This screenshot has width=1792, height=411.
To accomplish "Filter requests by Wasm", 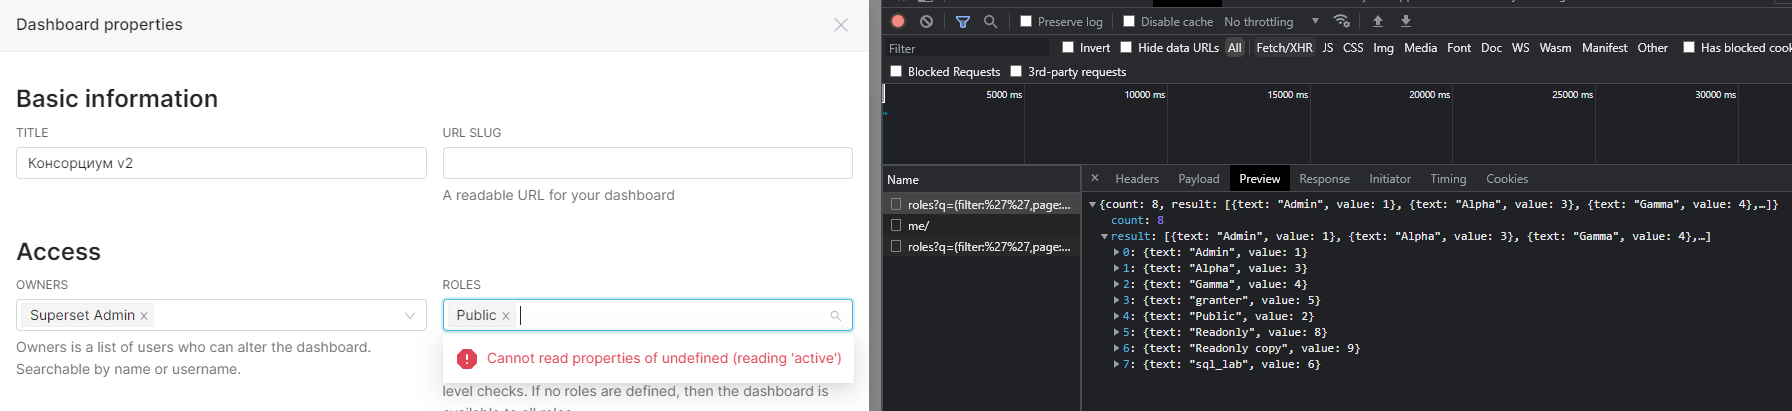I will click(x=1555, y=47).
